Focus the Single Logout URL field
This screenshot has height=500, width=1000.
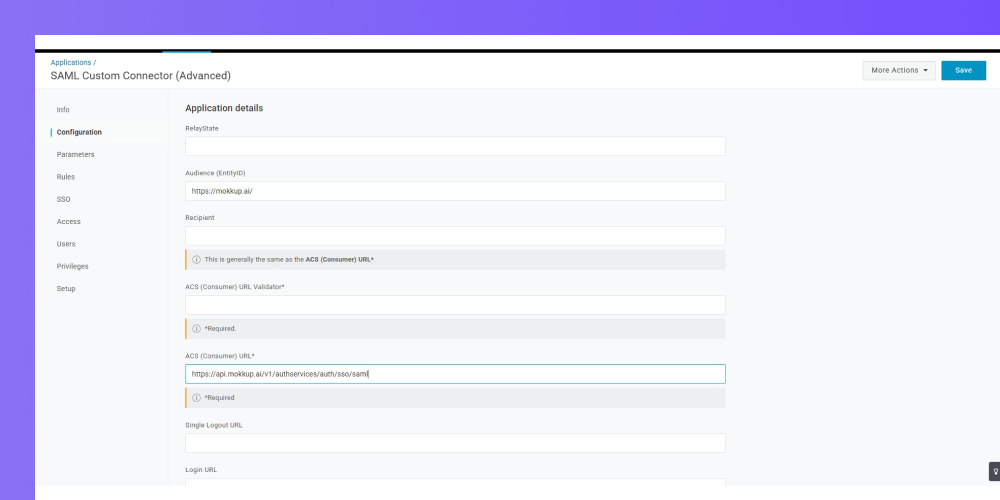(x=455, y=443)
